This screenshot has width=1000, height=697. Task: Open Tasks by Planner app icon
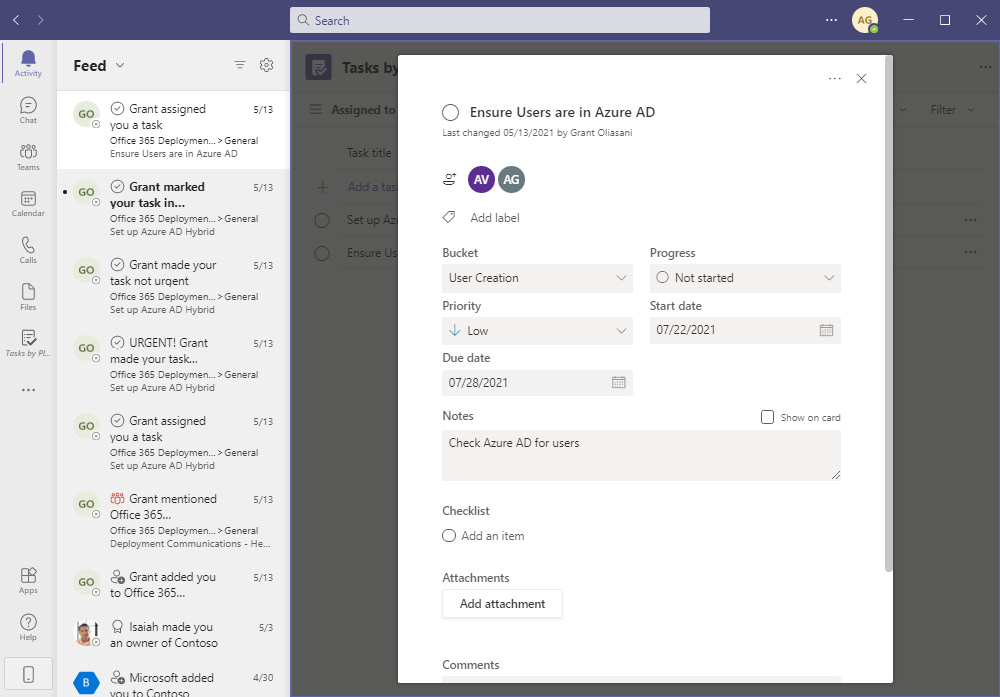point(28,343)
